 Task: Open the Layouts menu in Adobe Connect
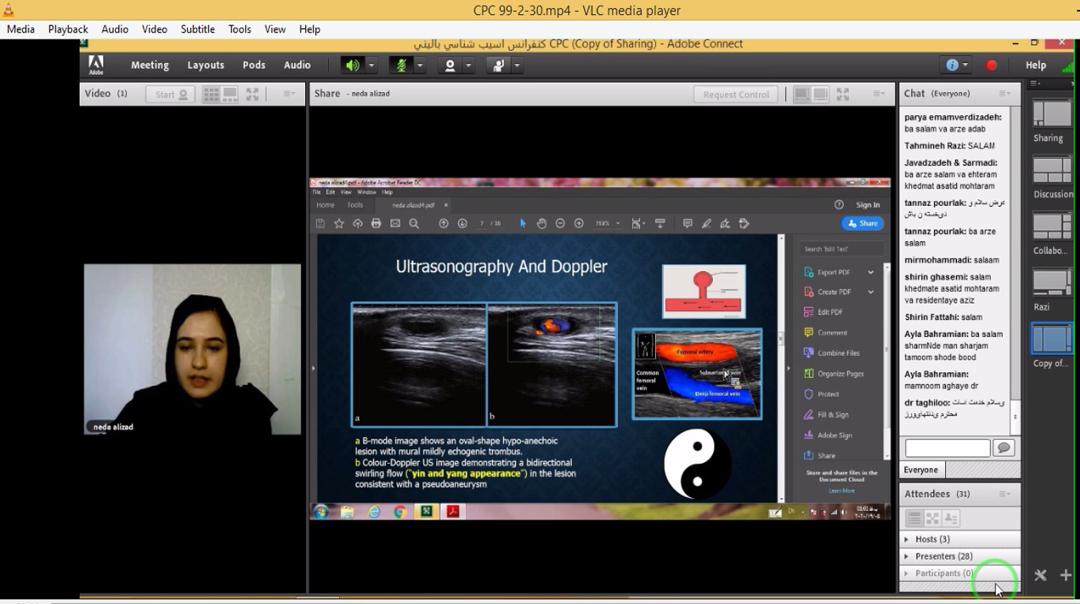(205, 65)
